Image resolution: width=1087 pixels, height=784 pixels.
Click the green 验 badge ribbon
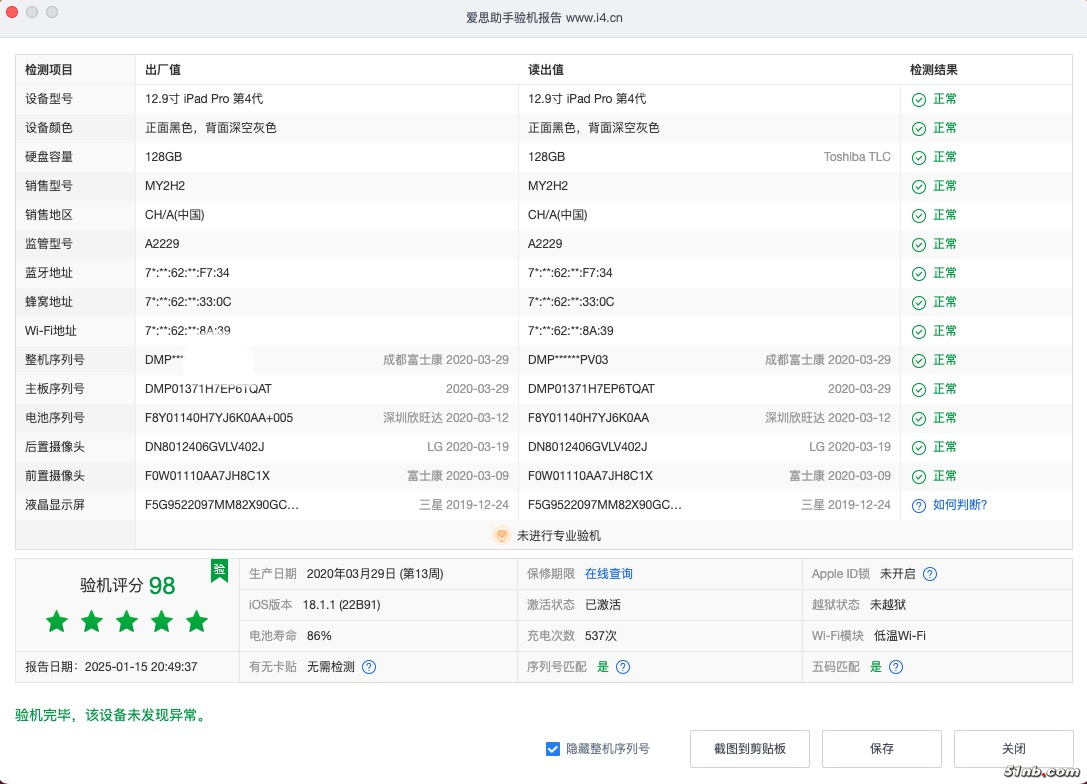(219, 570)
